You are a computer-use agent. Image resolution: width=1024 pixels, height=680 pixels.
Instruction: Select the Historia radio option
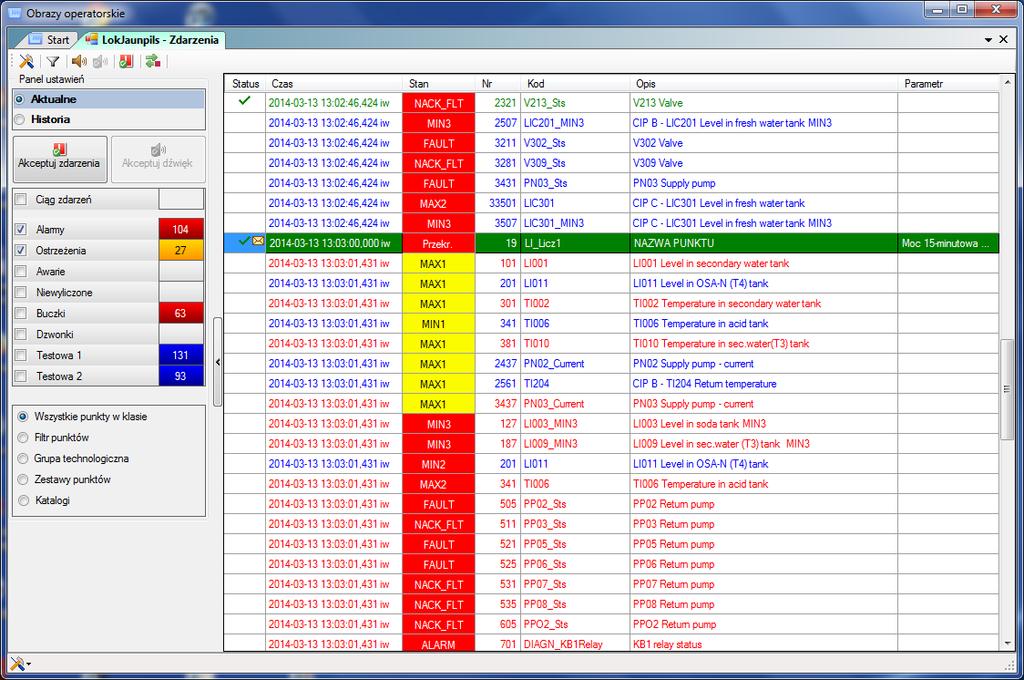pyautogui.click(x=20, y=120)
